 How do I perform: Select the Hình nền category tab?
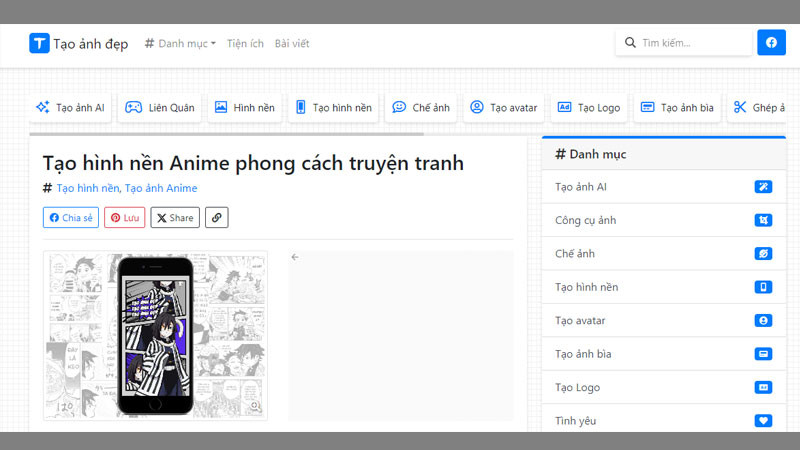(244, 108)
